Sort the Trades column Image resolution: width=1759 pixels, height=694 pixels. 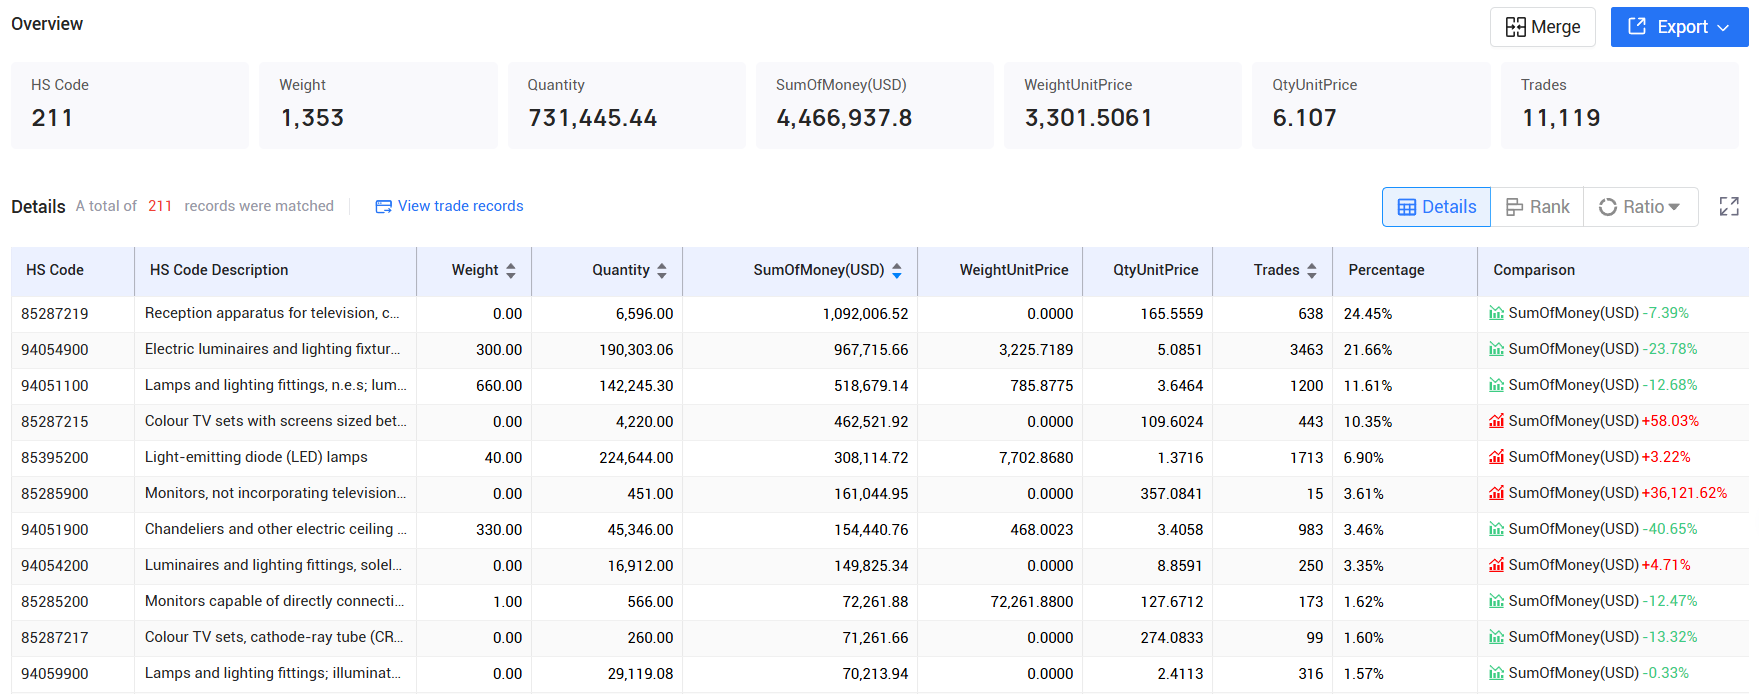click(x=1312, y=271)
